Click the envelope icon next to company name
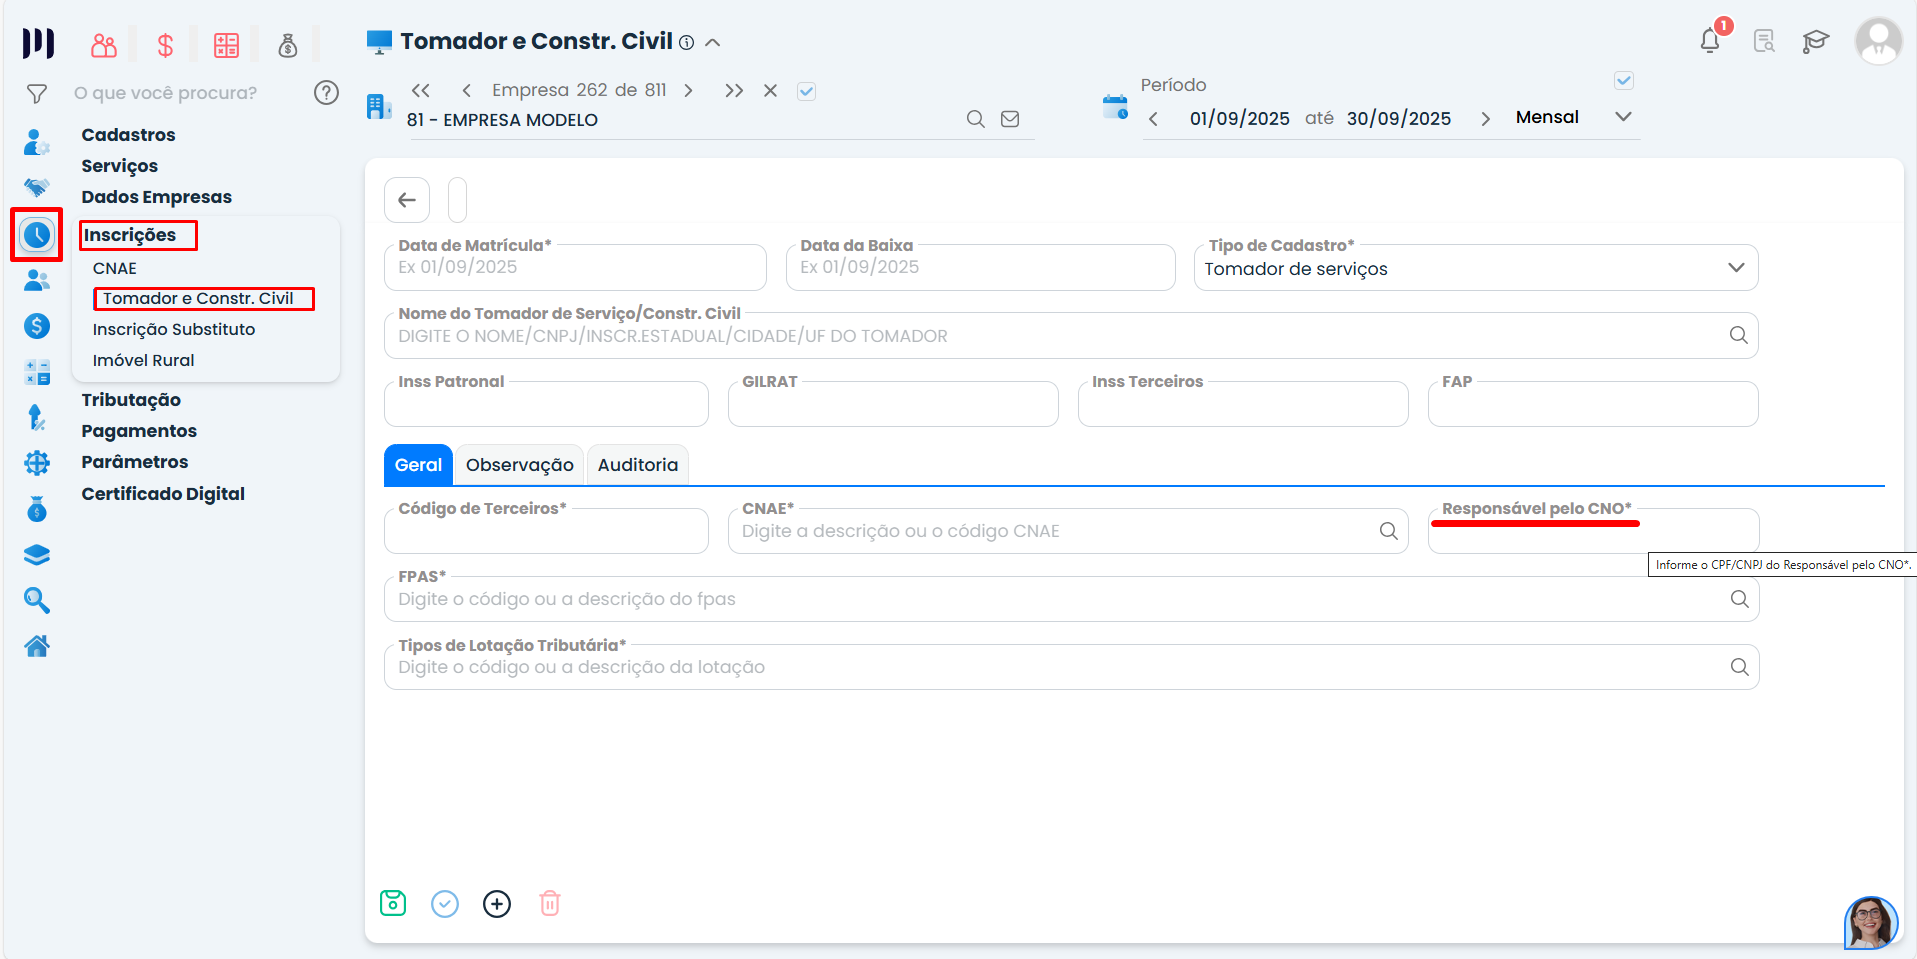Screen dimensions: 1917x959 click(x=1010, y=119)
